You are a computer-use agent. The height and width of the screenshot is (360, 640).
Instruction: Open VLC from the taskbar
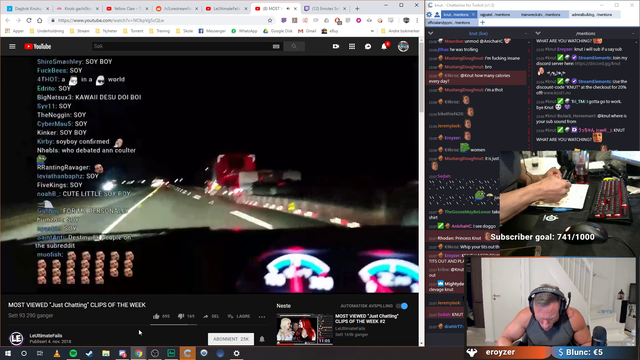pos(57,353)
